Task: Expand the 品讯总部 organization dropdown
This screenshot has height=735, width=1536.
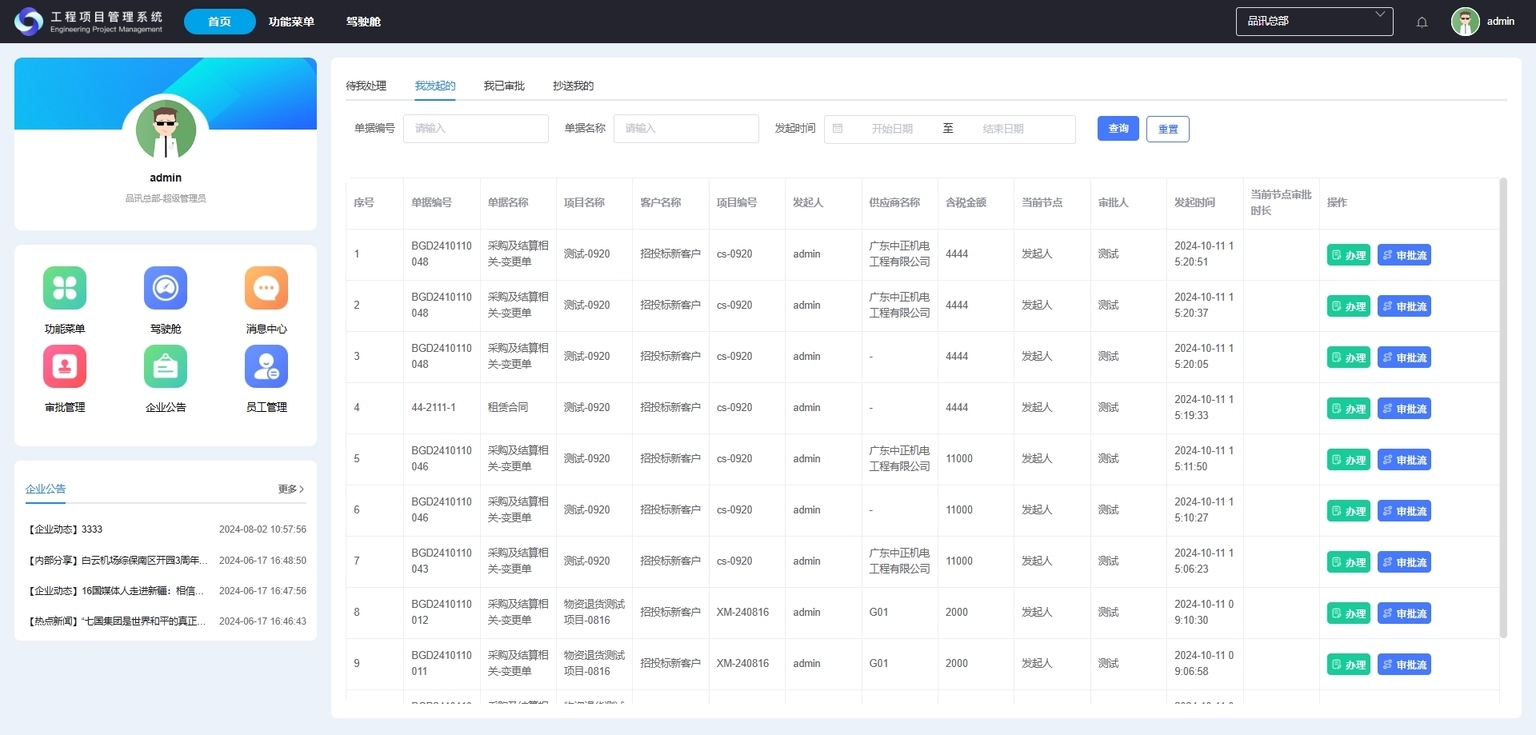Action: 1314,21
